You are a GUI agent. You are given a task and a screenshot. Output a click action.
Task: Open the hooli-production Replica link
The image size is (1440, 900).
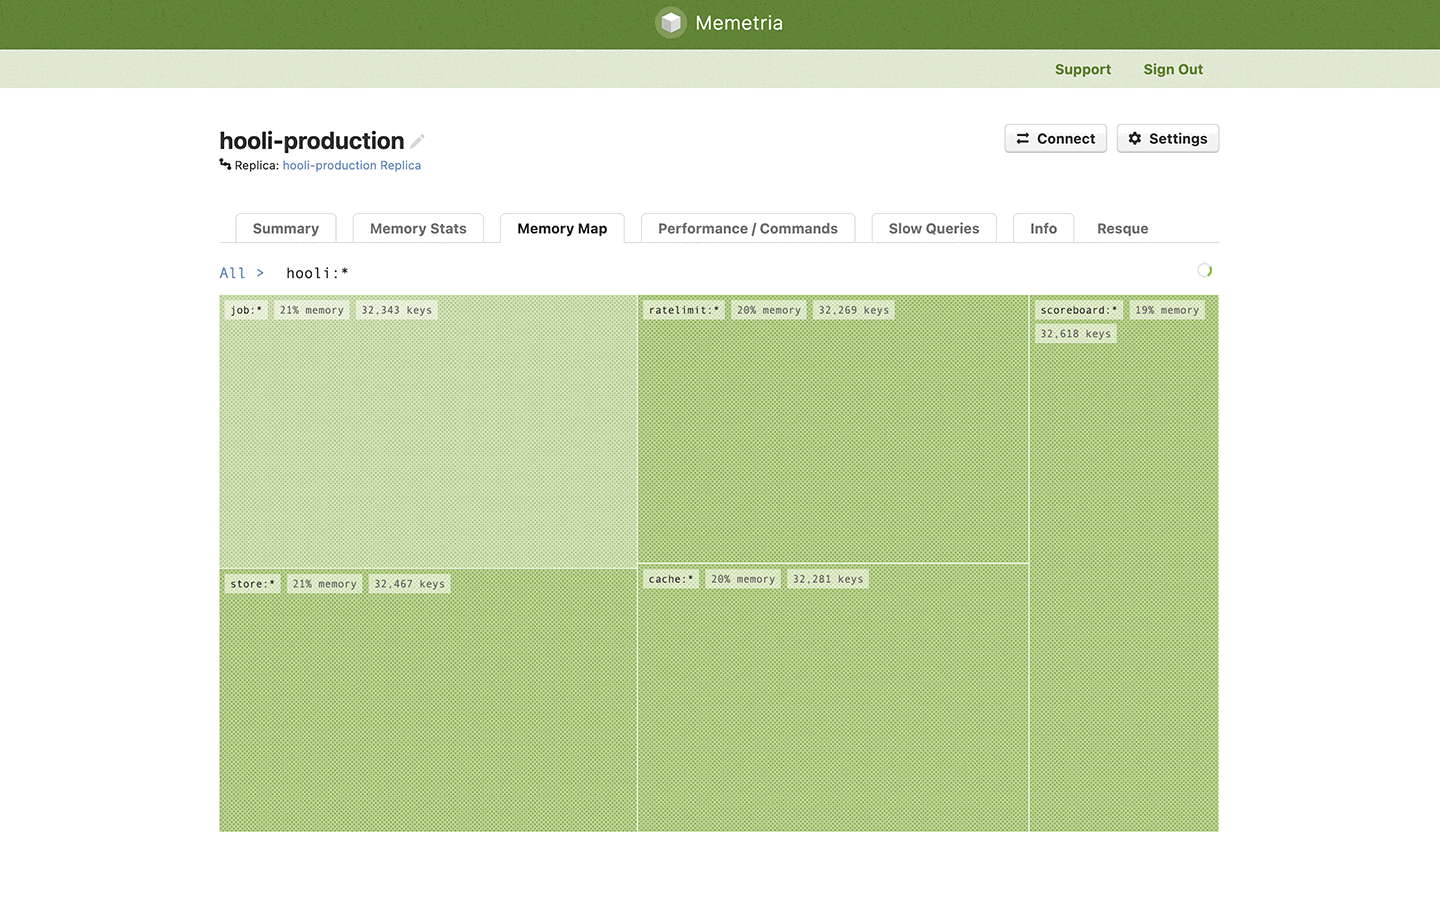[351, 166]
